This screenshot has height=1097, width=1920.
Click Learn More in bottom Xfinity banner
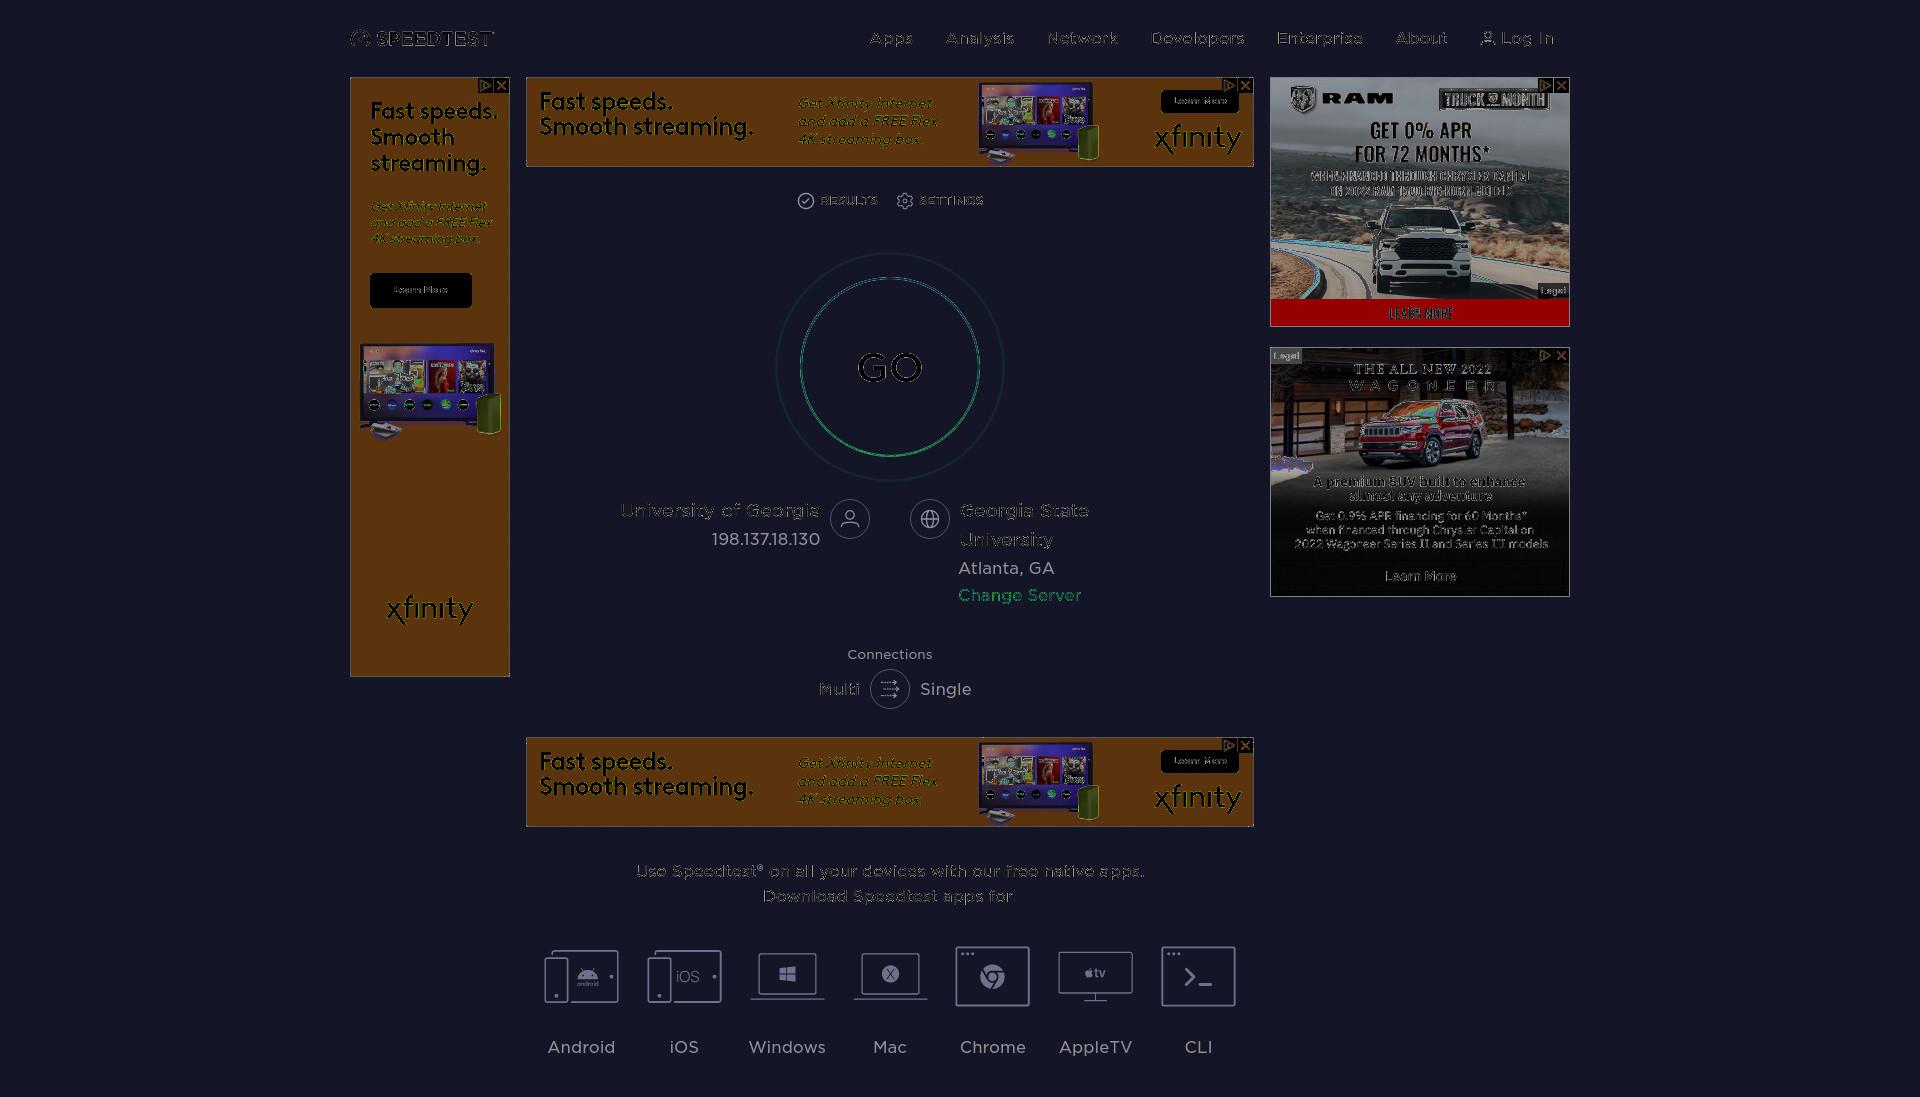(x=1200, y=761)
